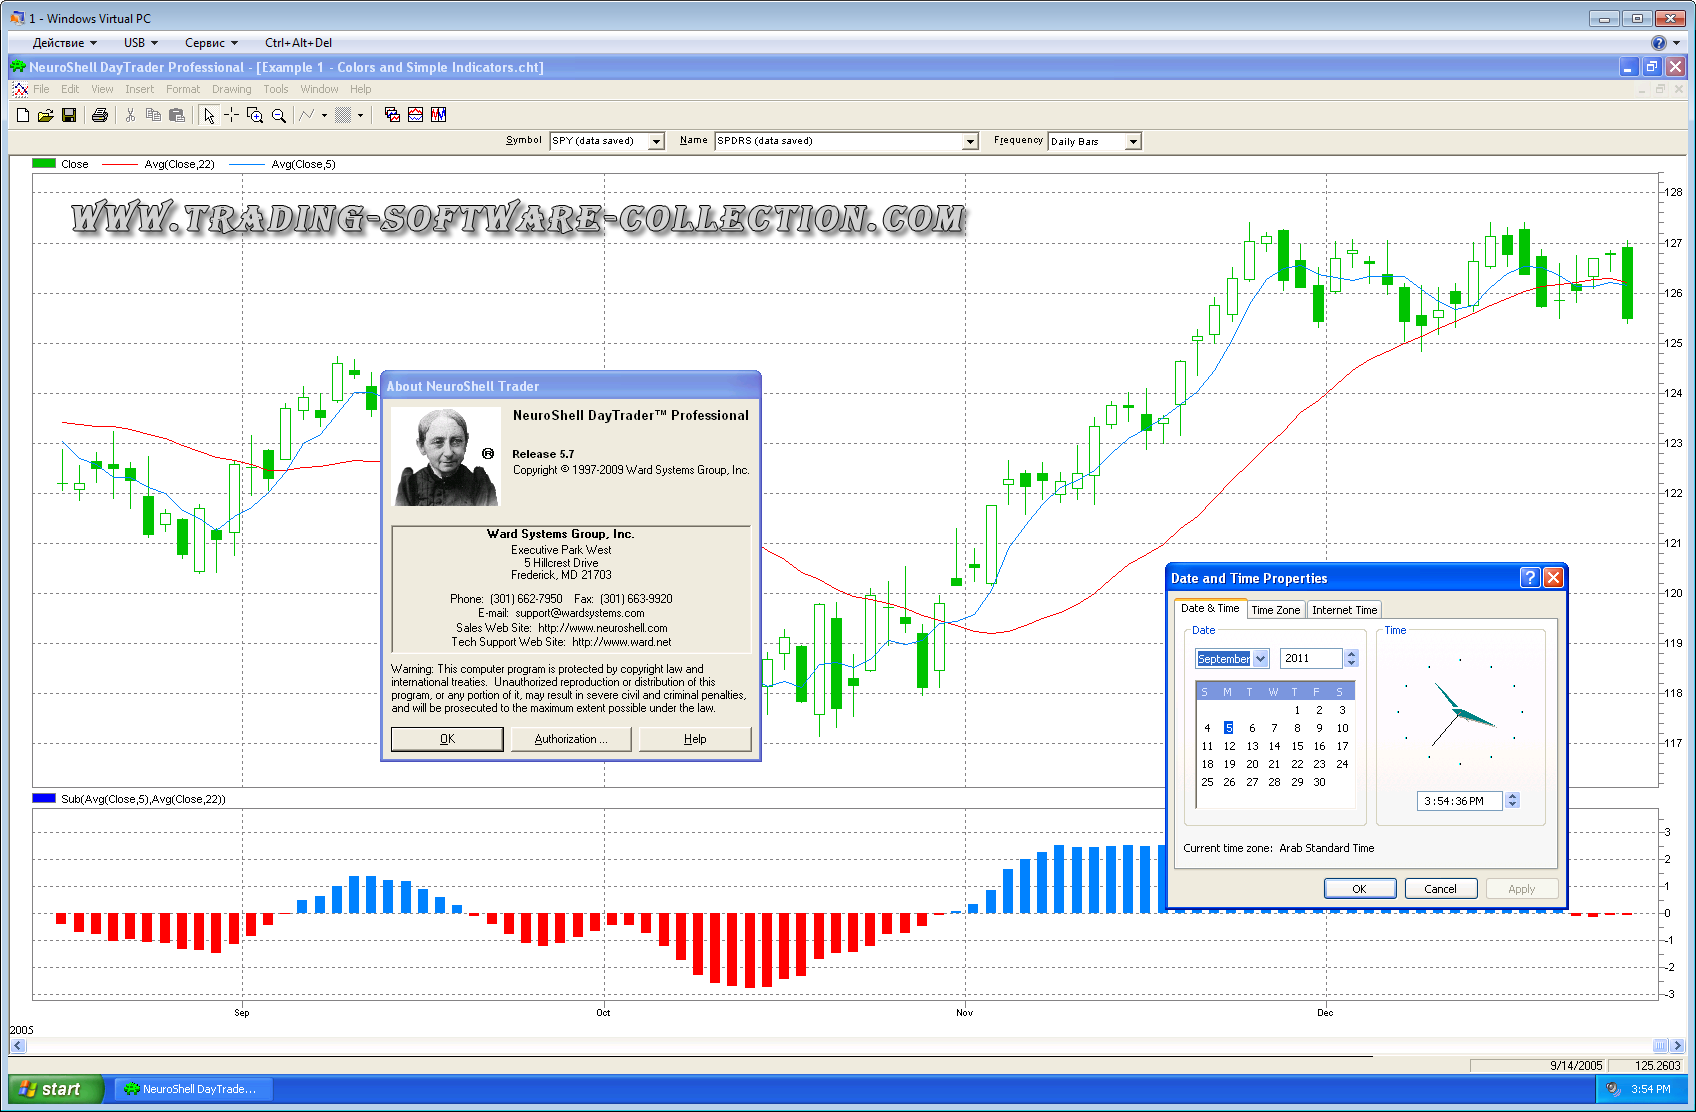Switch to the Time Zone tab
This screenshot has width=1696, height=1112.
pos(1275,610)
